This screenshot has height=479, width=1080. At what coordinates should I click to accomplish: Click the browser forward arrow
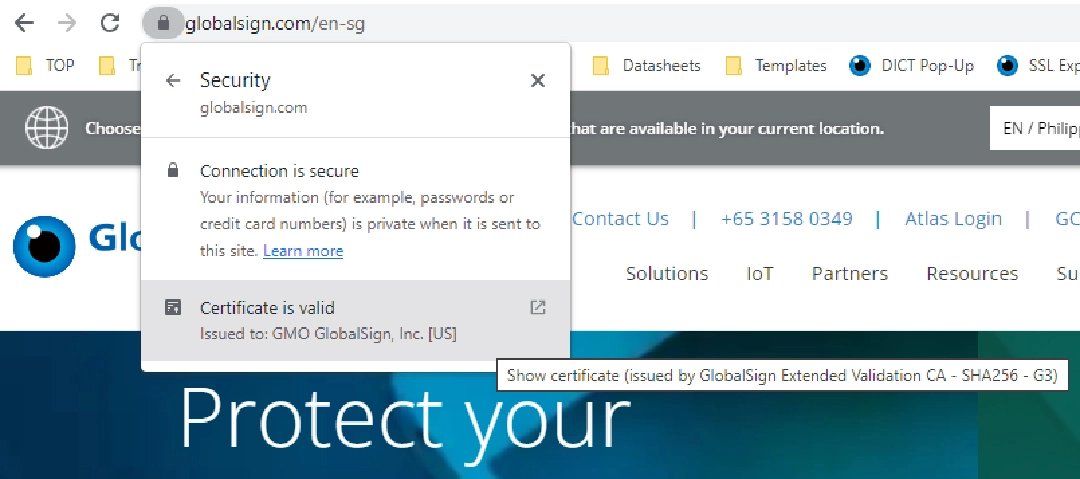tap(67, 23)
